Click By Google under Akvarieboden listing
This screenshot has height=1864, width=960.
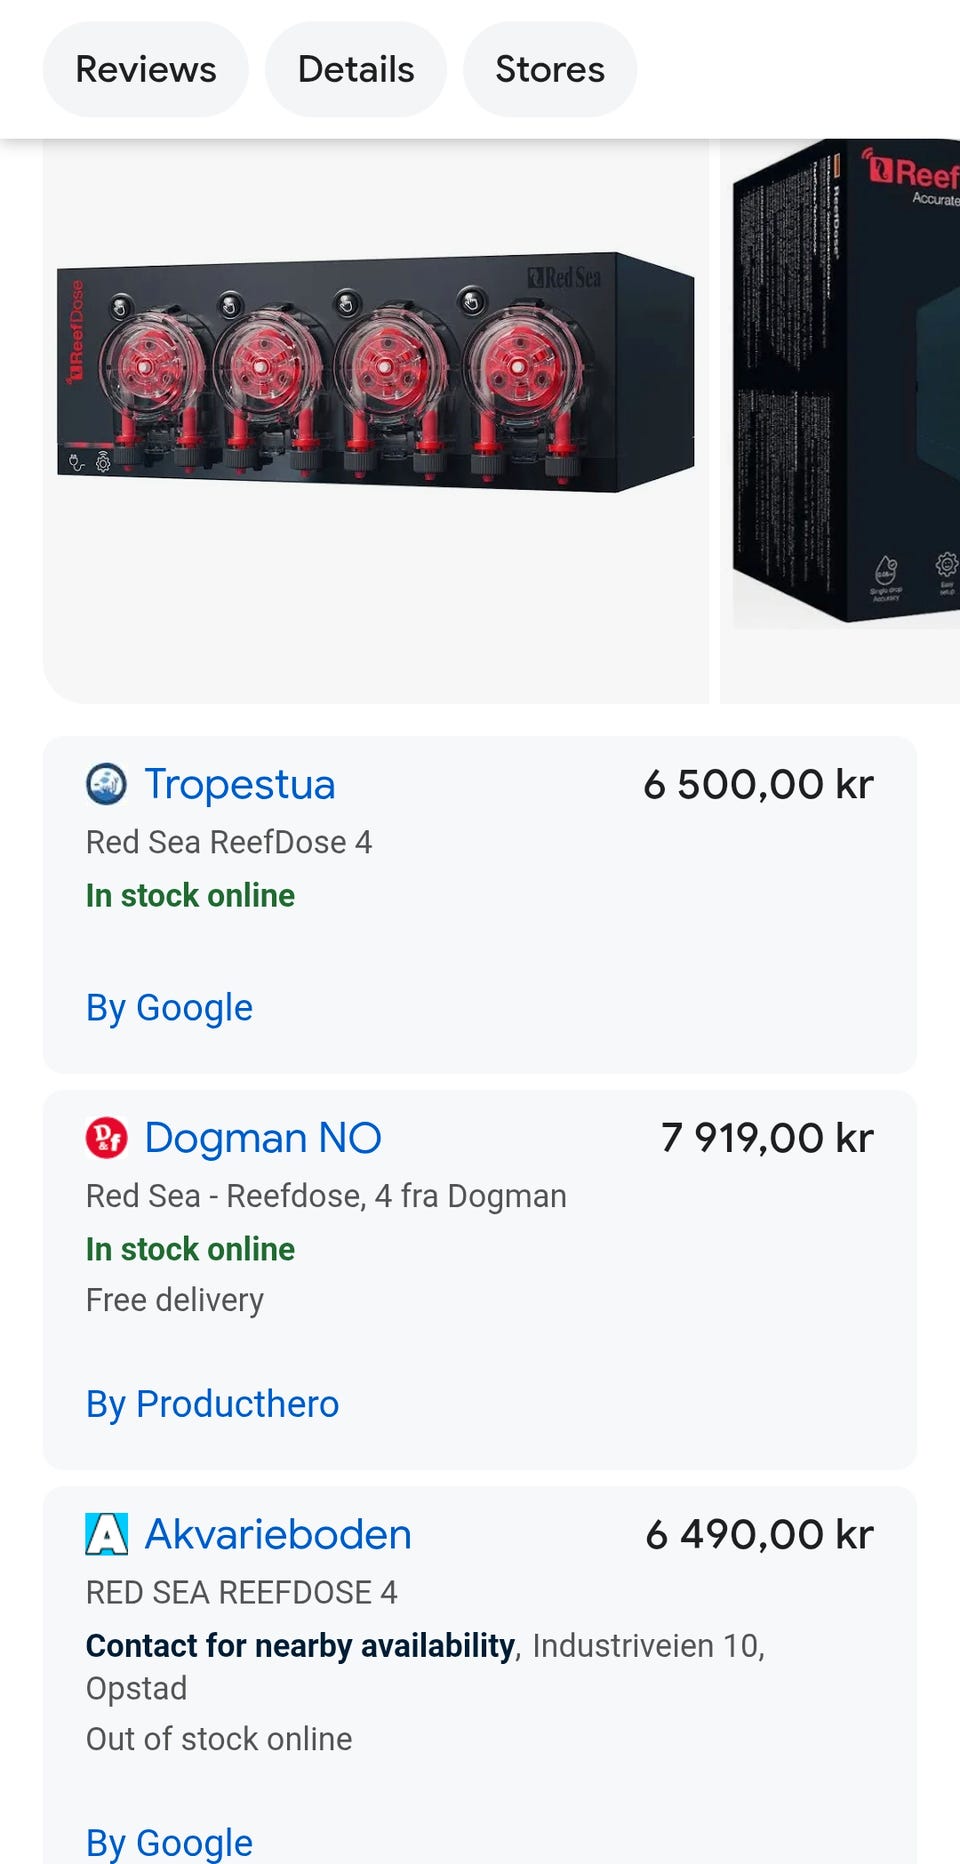pyautogui.click(x=169, y=1842)
